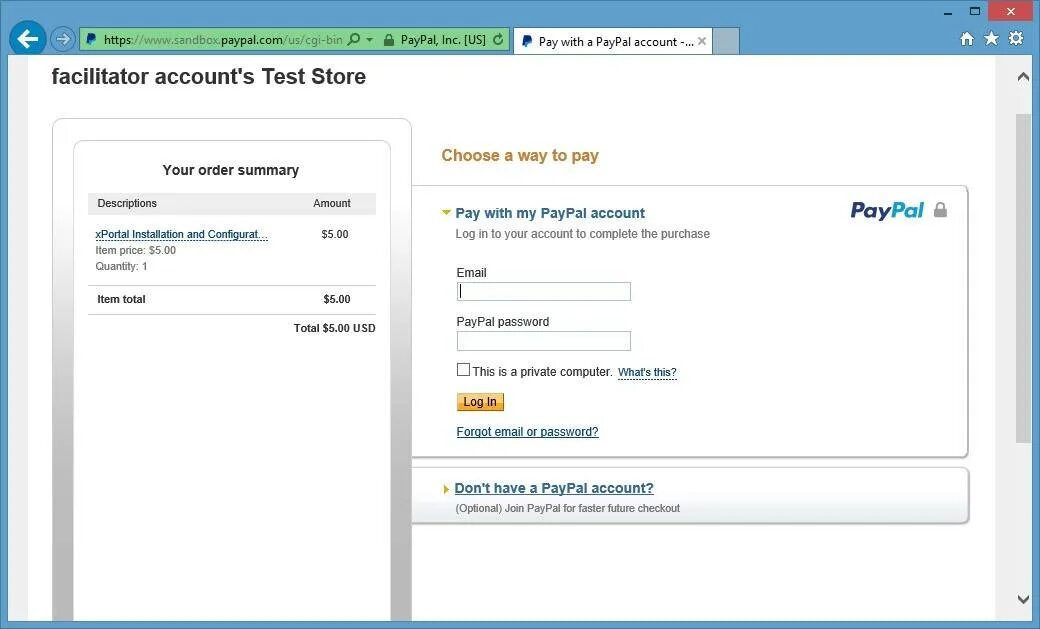Viewport: 1040px width, 629px height.
Task: Click the security lock icon in address bar
Action: click(389, 40)
